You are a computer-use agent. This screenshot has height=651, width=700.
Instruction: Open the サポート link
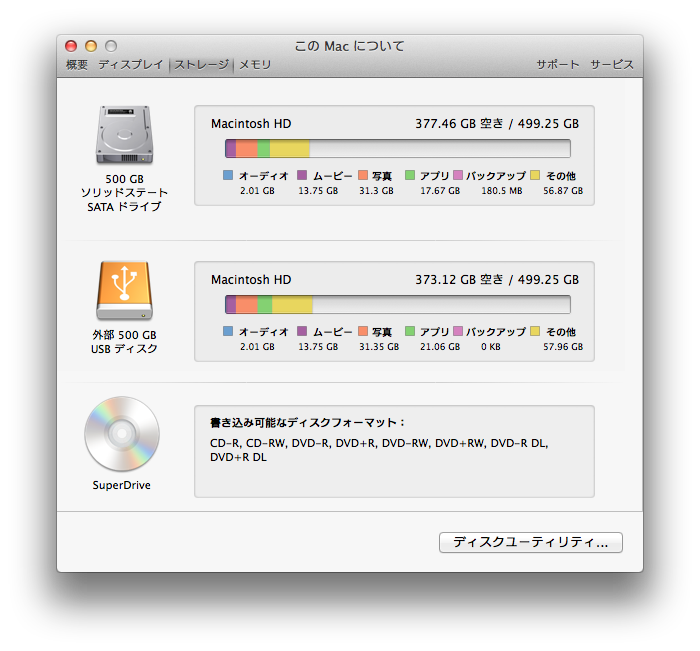coord(557,65)
